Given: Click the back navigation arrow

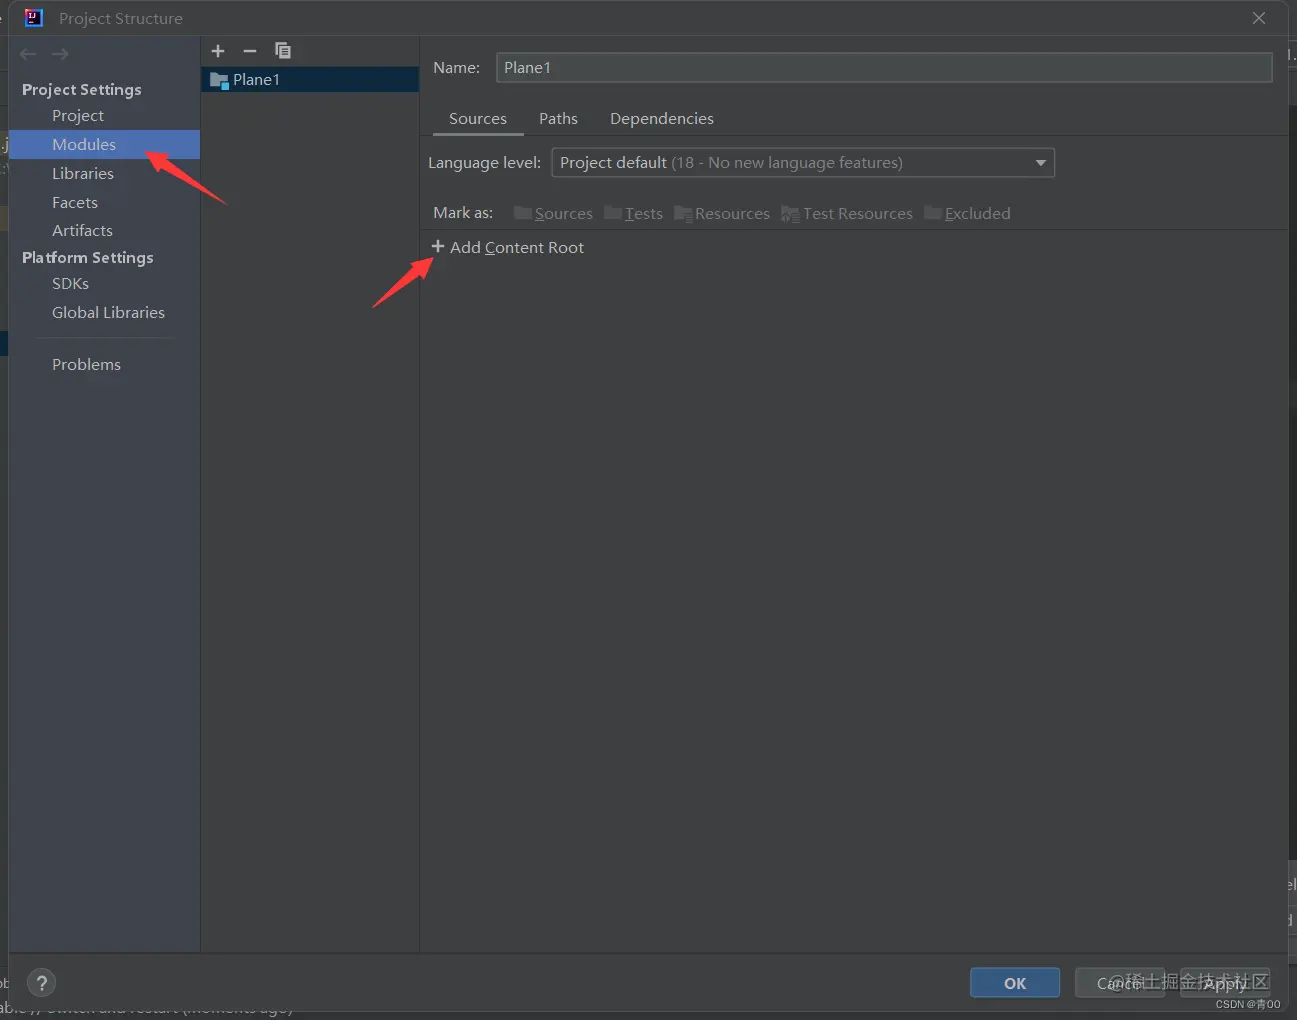Looking at the screenshot, I should click(x=28, y=54).
